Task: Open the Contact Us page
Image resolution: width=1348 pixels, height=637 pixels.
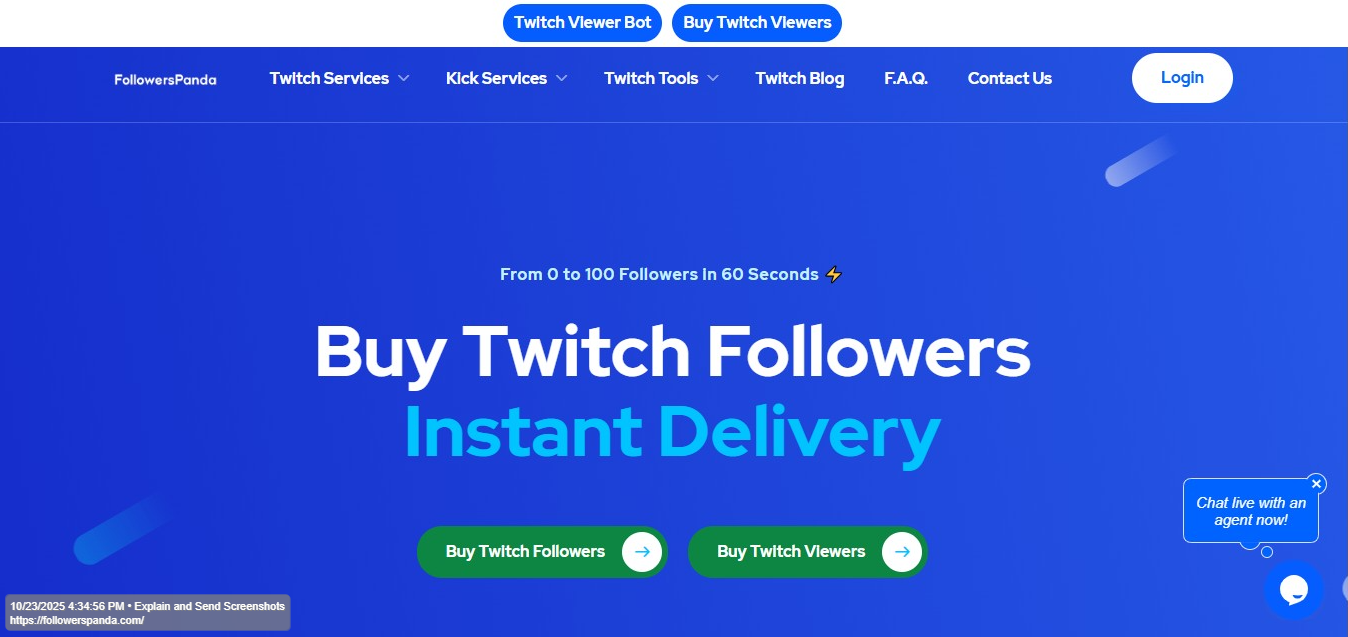Action: (1010, 78)
